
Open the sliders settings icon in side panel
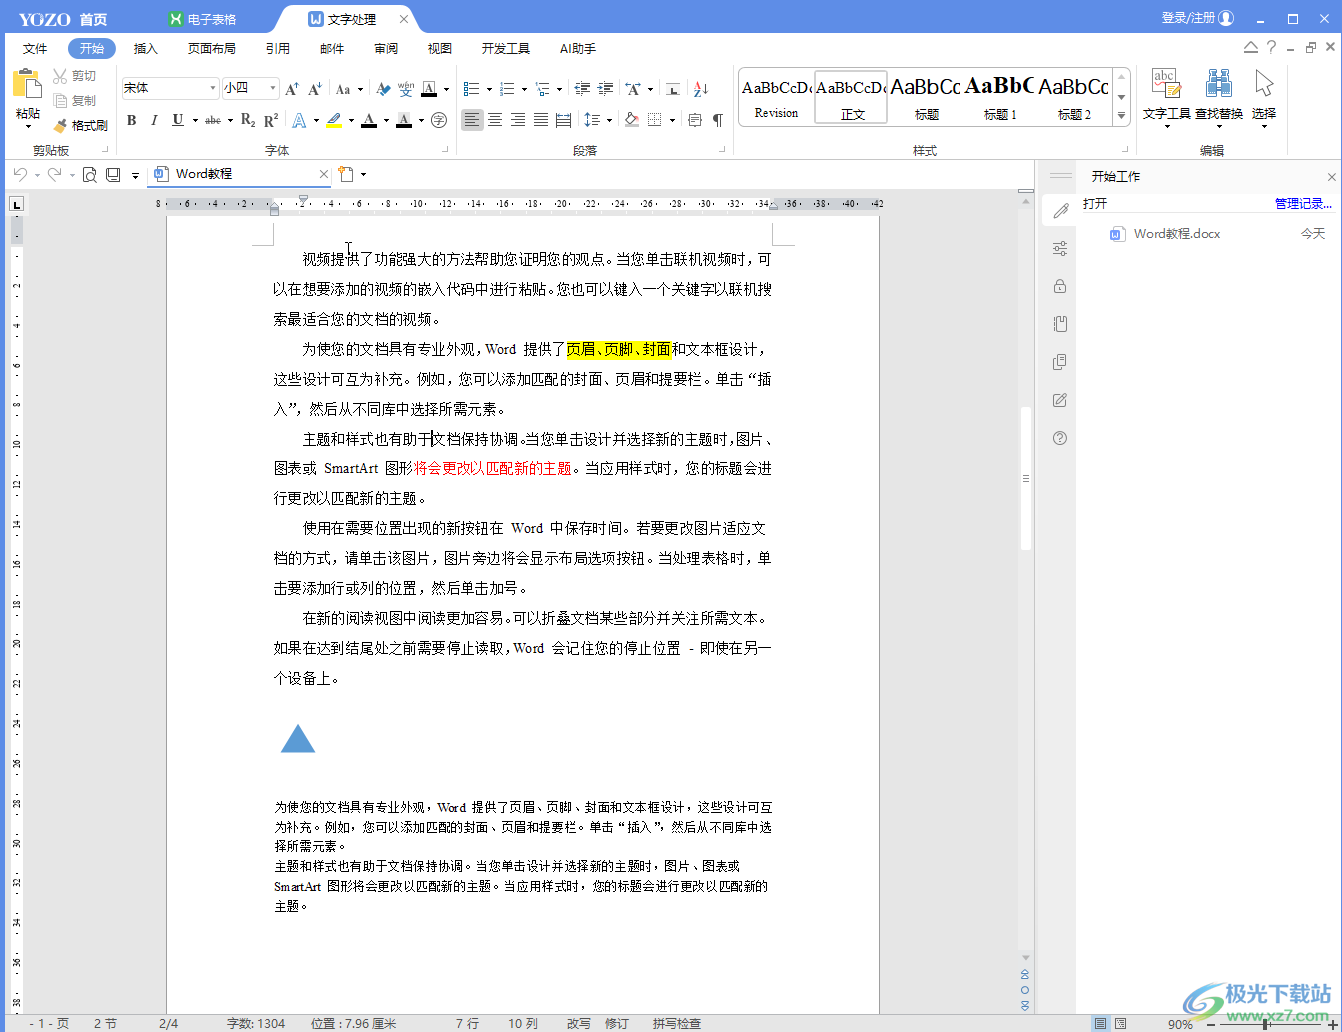click(1060, 248)
